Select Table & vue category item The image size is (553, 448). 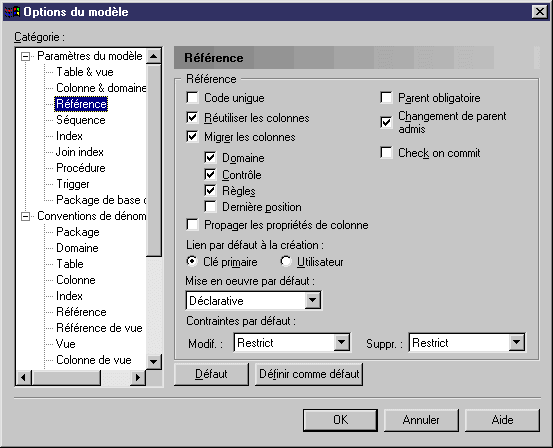pyautogui.click(x=85, y=72)
